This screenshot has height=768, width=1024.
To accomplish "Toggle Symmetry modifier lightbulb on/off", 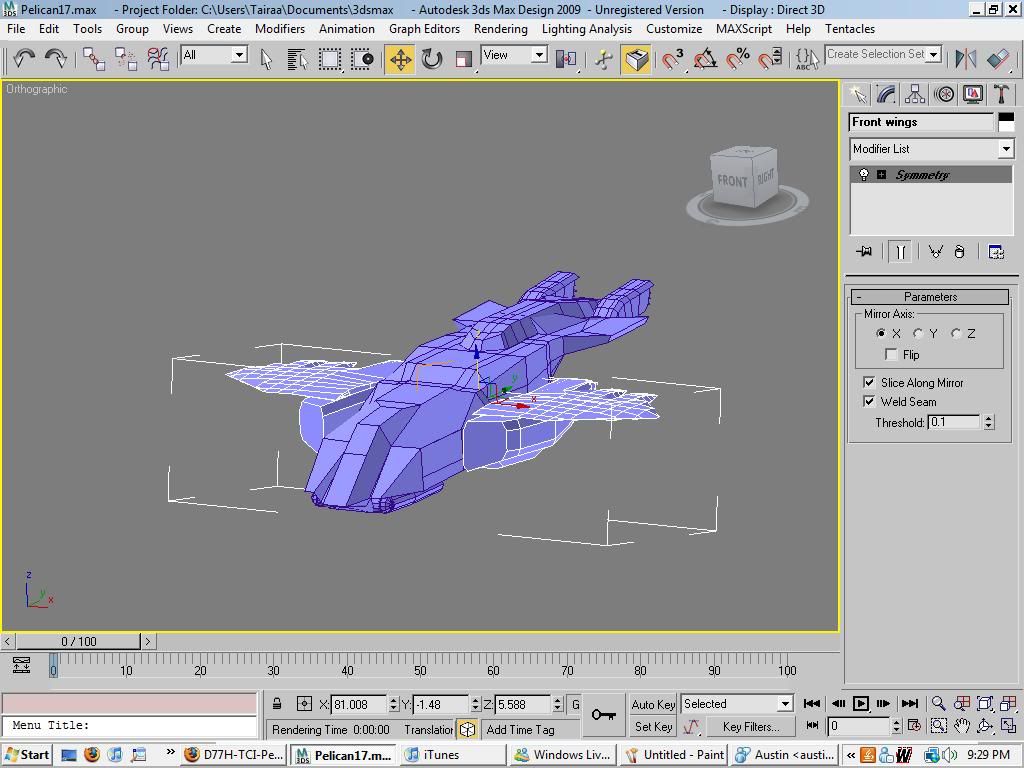I will pyautogui.click(x=864, y=174).
